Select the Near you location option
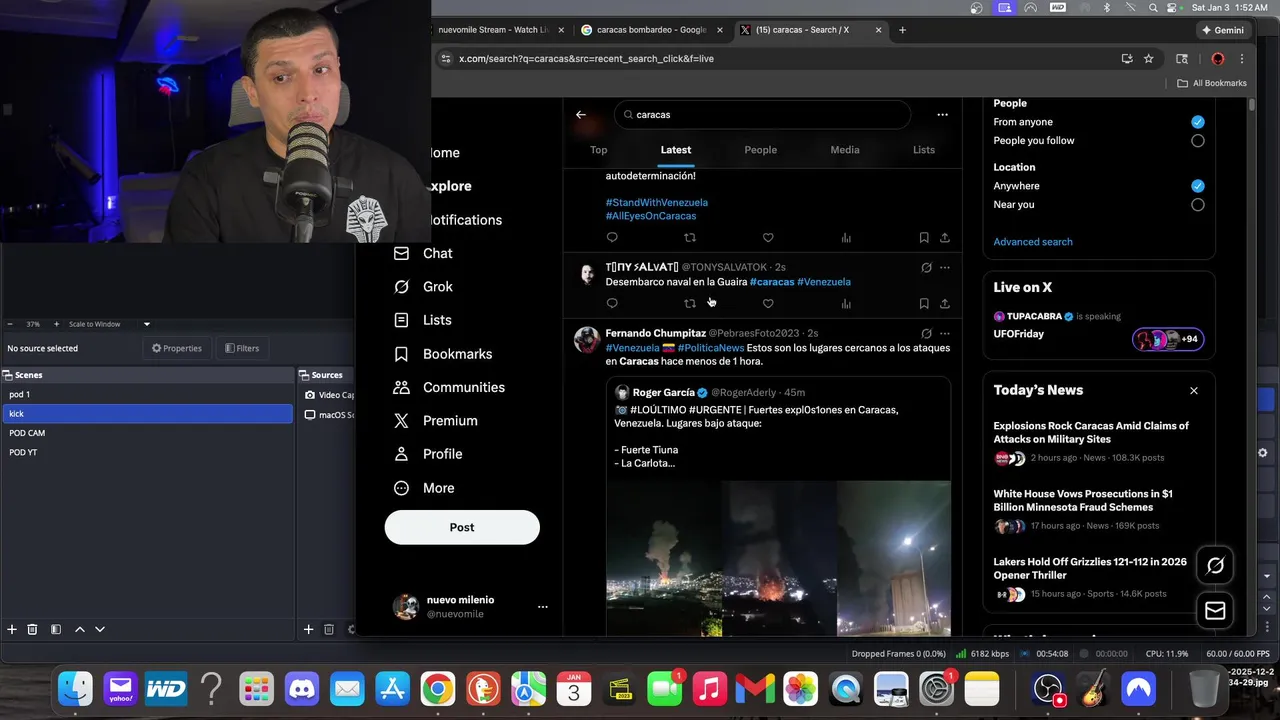 pos(1197,205)
